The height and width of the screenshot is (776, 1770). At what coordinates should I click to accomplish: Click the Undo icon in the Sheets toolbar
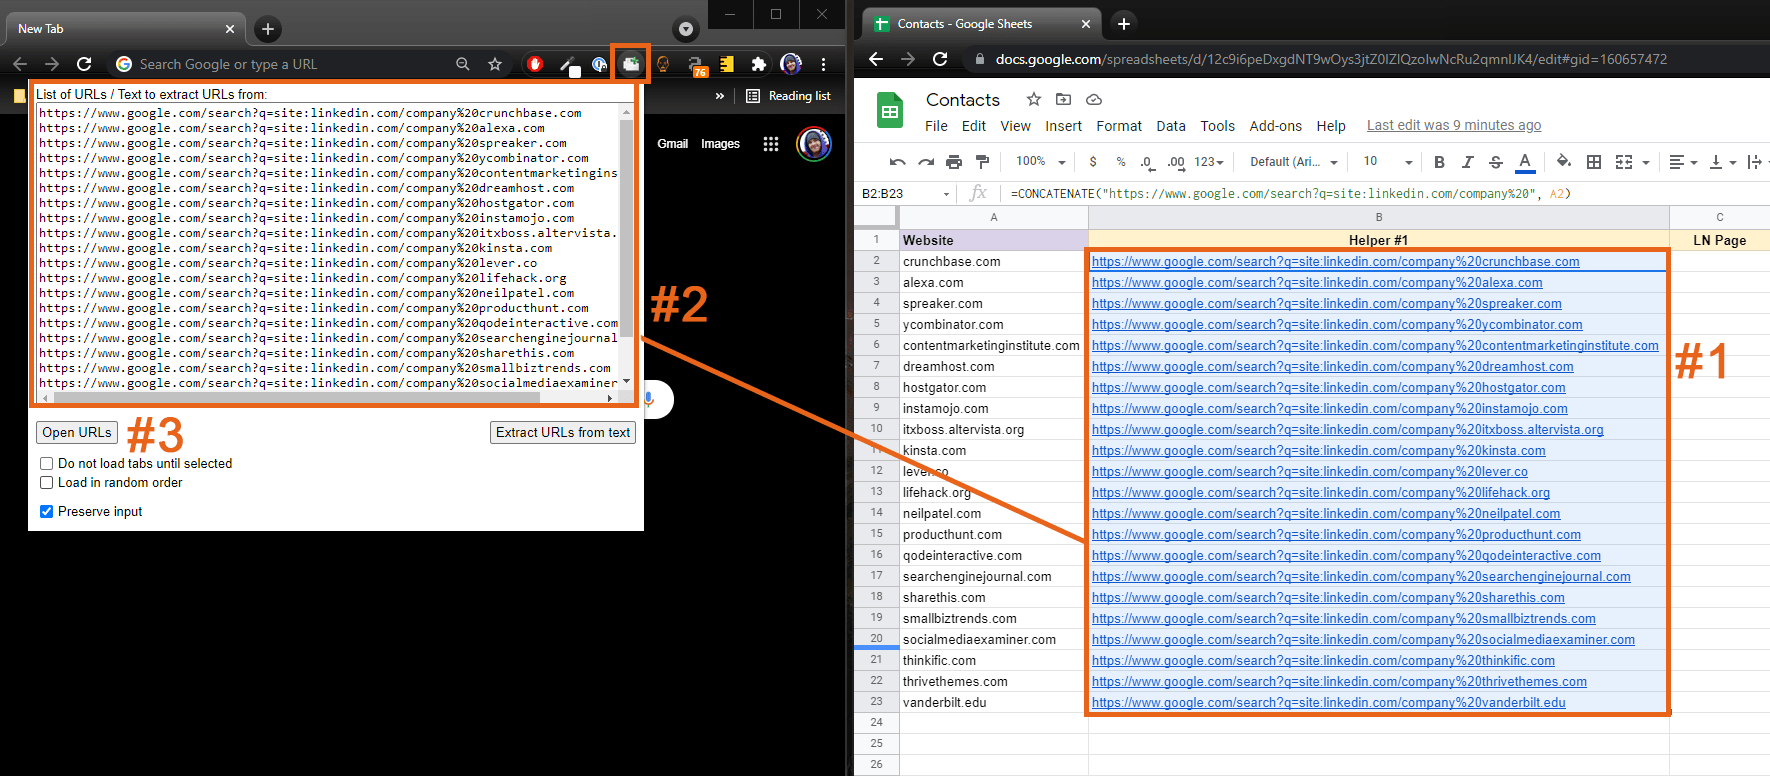click(x=898, y=162)
